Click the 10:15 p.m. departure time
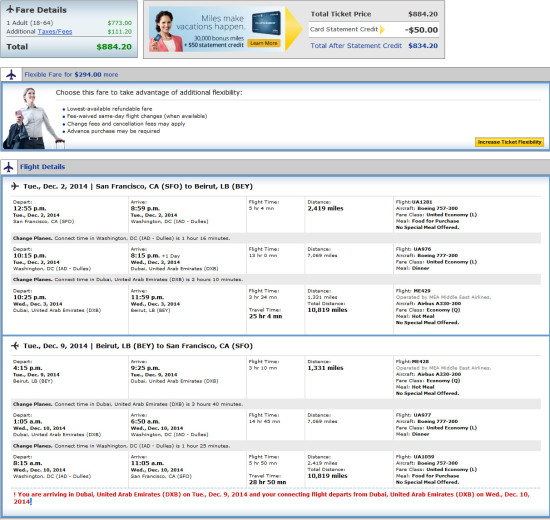550x520 pixels. 29,256
